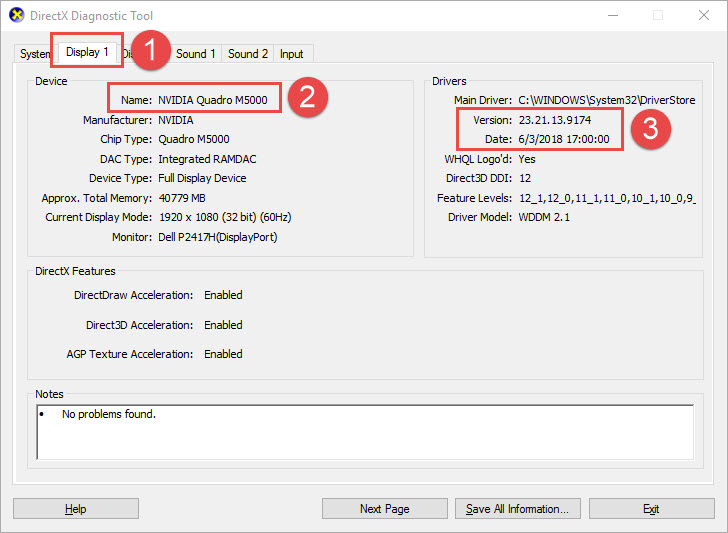Click the Help button
Image resolution: width=728 pixels, height=533 pixels.
pos(76,509)
